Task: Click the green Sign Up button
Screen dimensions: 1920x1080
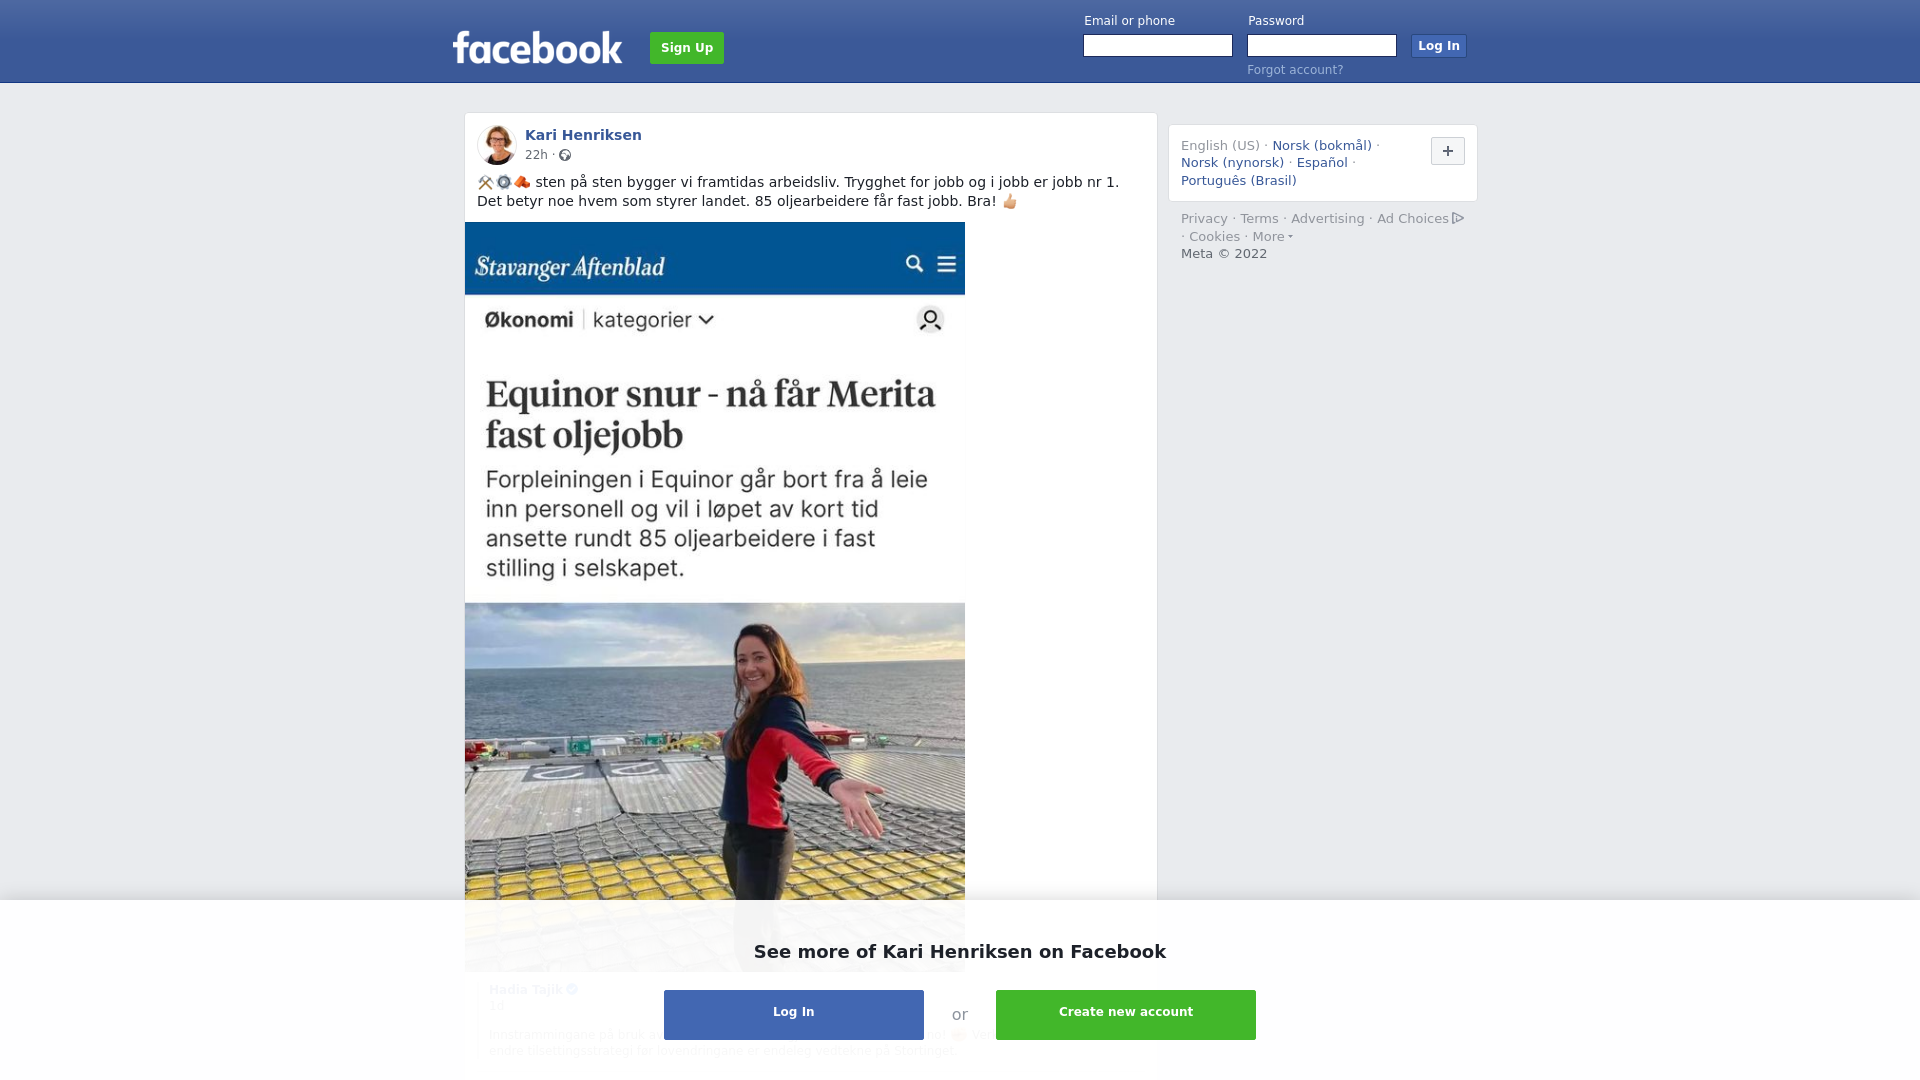Action: (x=687, y=48)
